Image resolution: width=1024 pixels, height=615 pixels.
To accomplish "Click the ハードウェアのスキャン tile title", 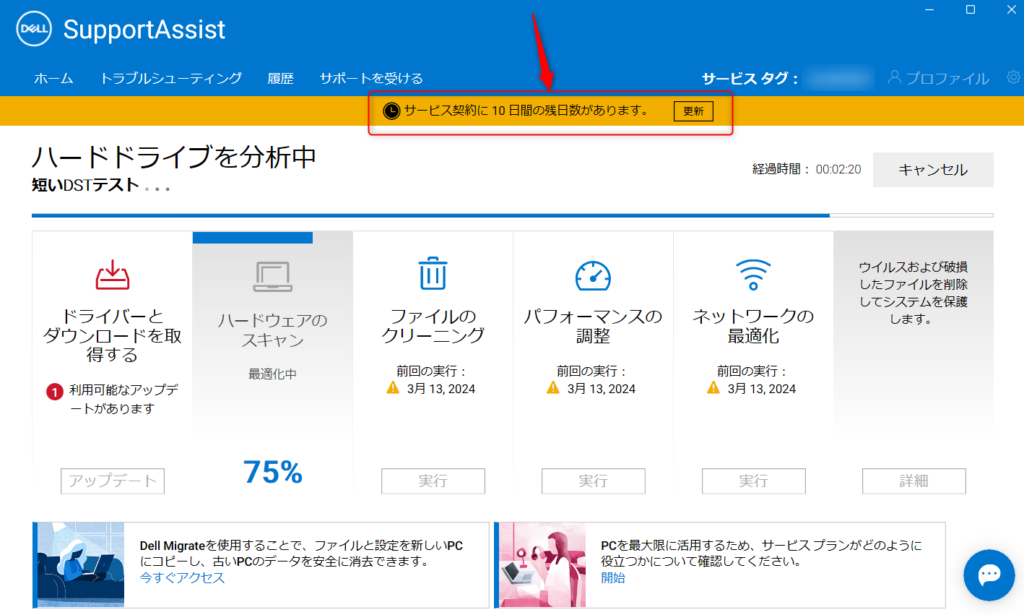I will coord(272,330).
